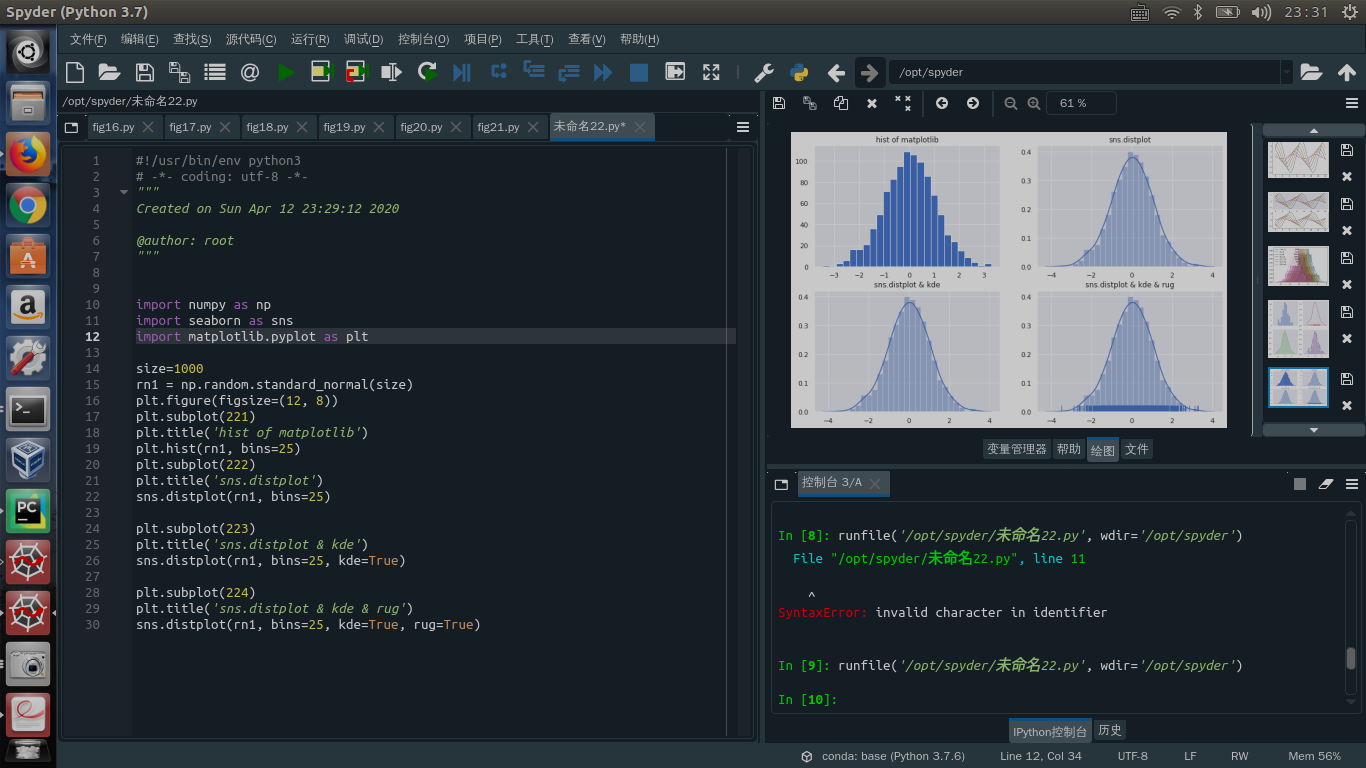This screenshot has height=768, width=1366.
Task: Expand the working directory dropdown arrow
Action: click(1286, 72)
